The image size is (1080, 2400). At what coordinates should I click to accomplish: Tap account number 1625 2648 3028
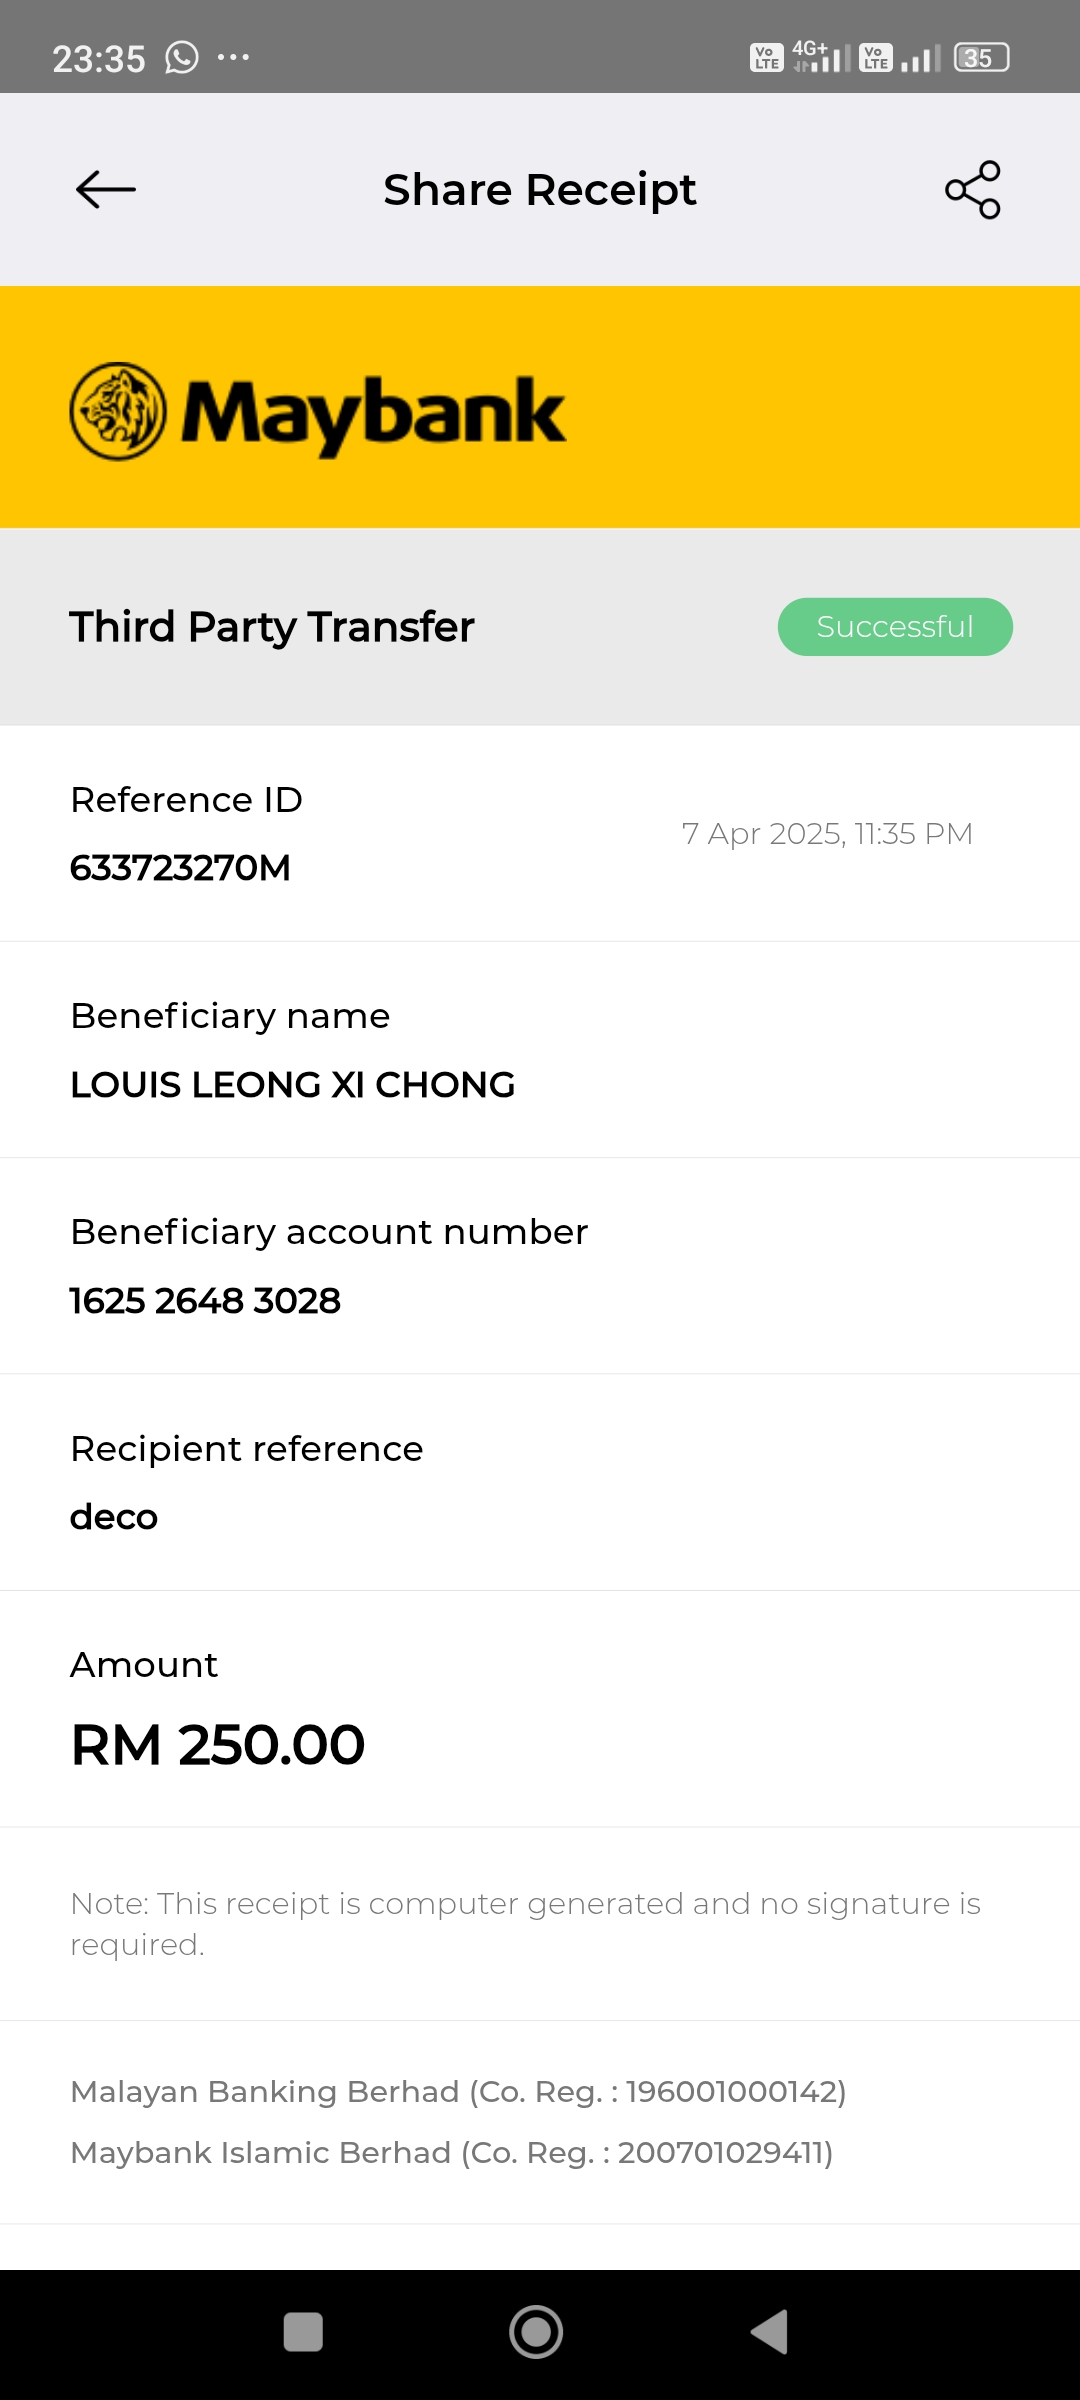pos(205,1301)
